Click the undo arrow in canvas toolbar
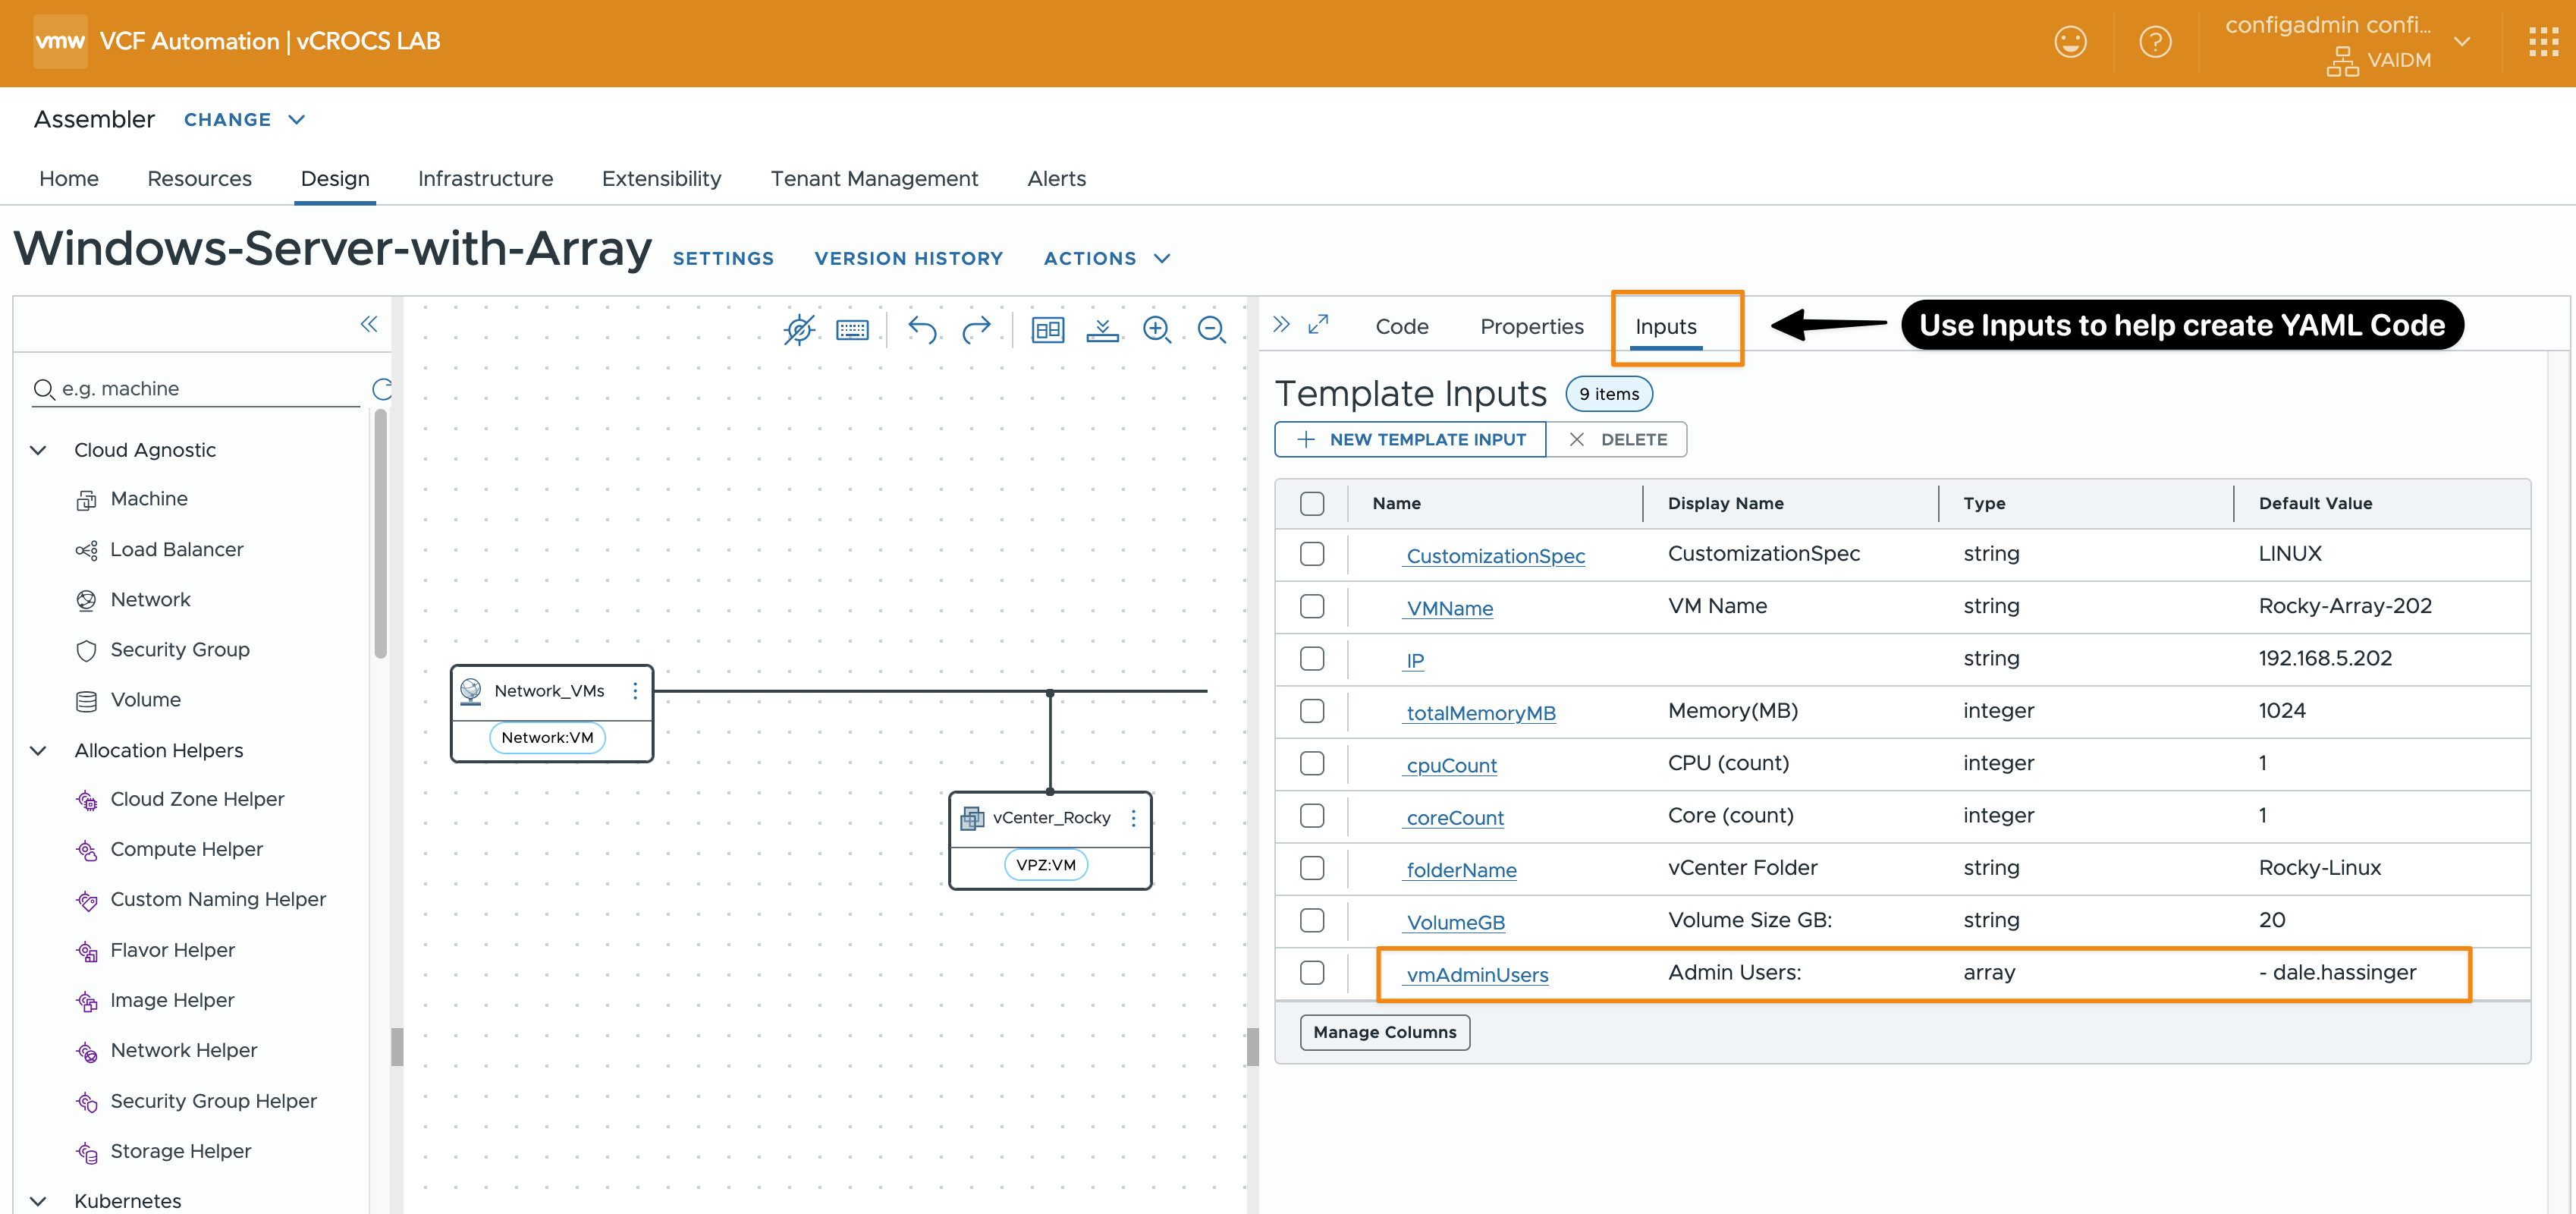This screenshot has width=2576, height=1214. 921,329
